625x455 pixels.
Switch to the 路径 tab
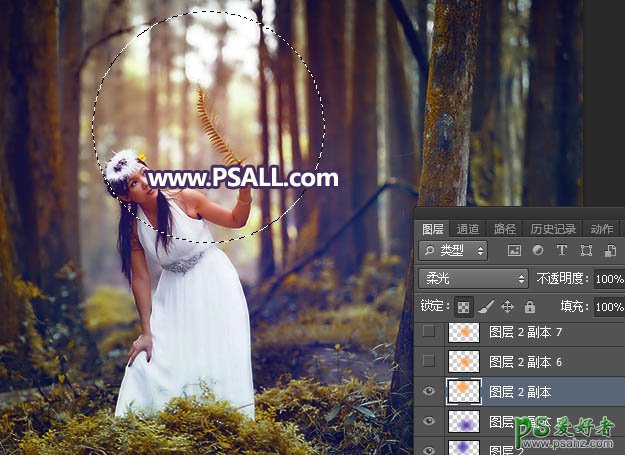[505, 229]
